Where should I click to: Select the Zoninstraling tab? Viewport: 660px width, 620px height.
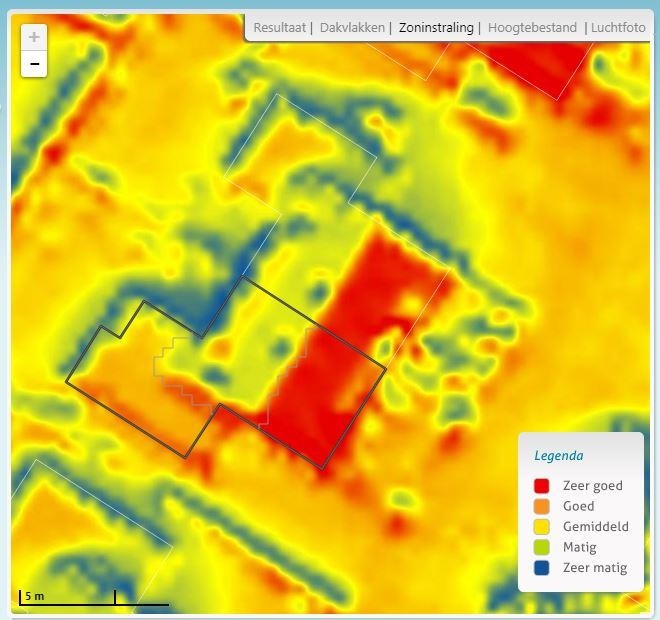point(436,28)
